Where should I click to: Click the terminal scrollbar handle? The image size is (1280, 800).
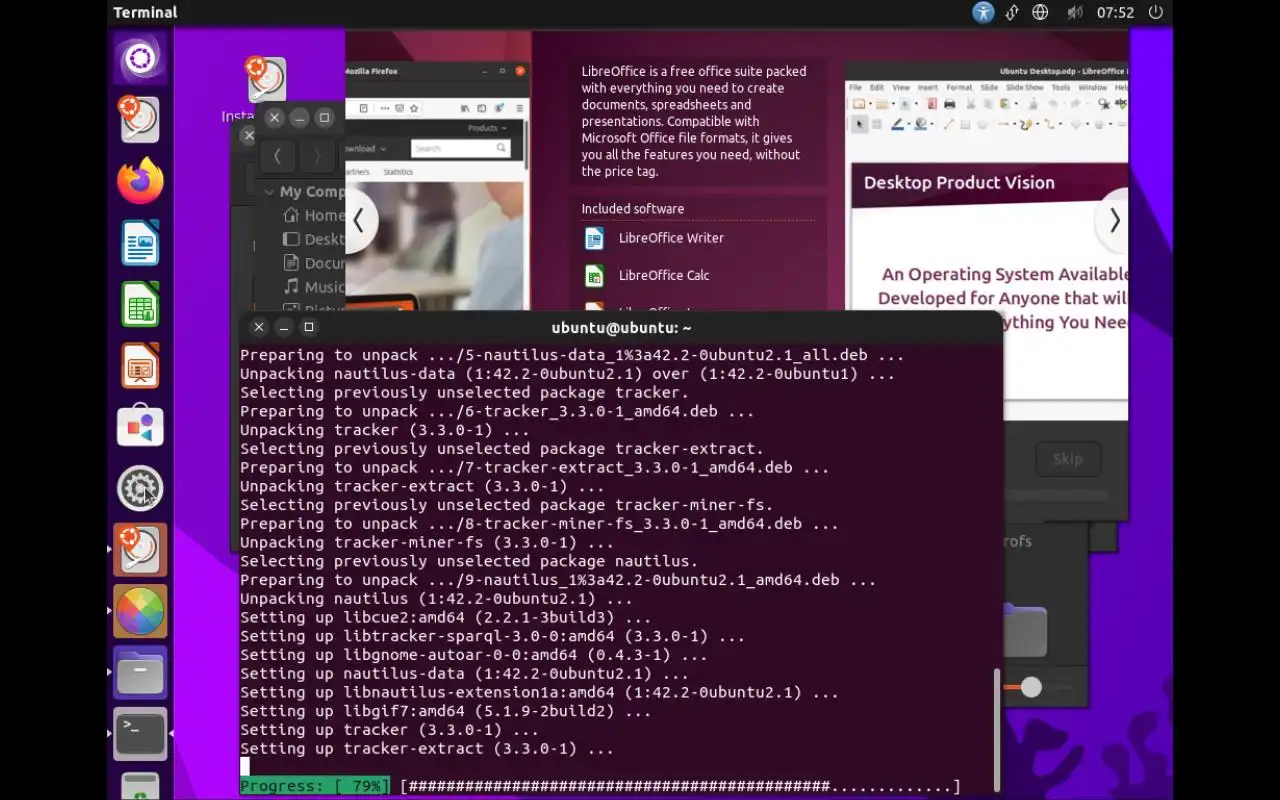[x=997, y=728]
